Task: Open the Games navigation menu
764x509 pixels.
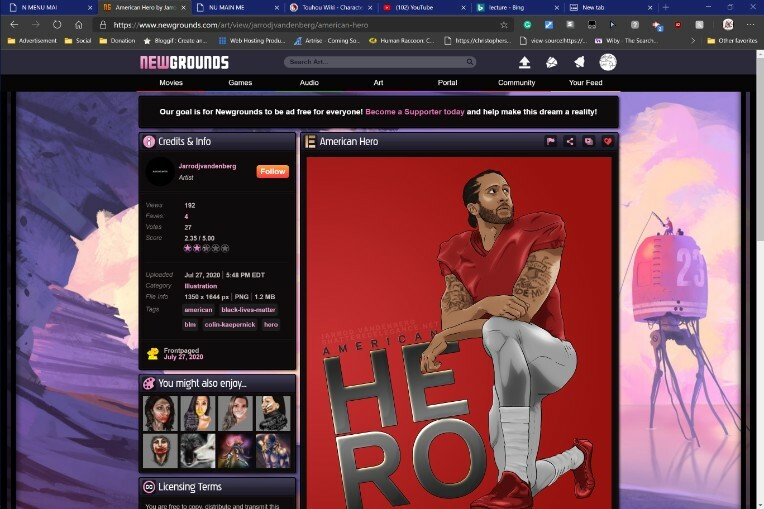Action: coord(240,82)
